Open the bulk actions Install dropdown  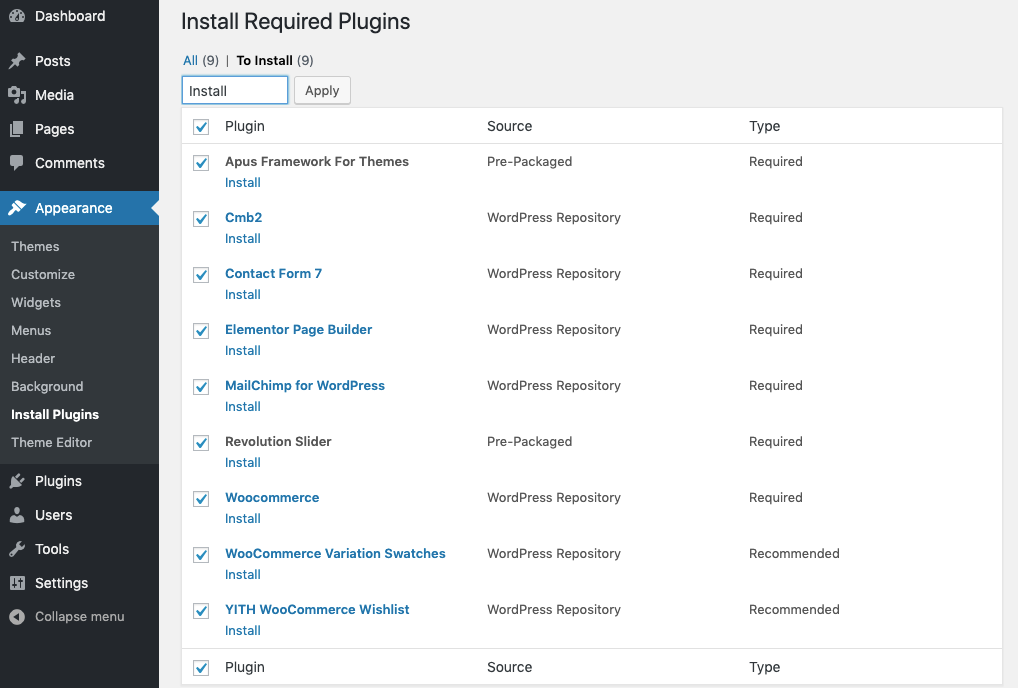(235, 91)
